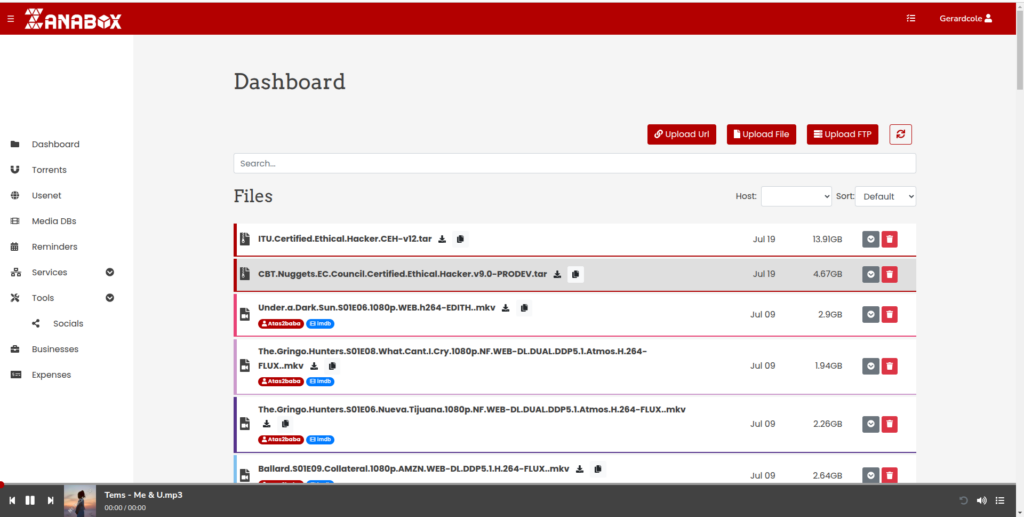Expand options for ITU.Certified.Ethical.Hacker file

870,239
